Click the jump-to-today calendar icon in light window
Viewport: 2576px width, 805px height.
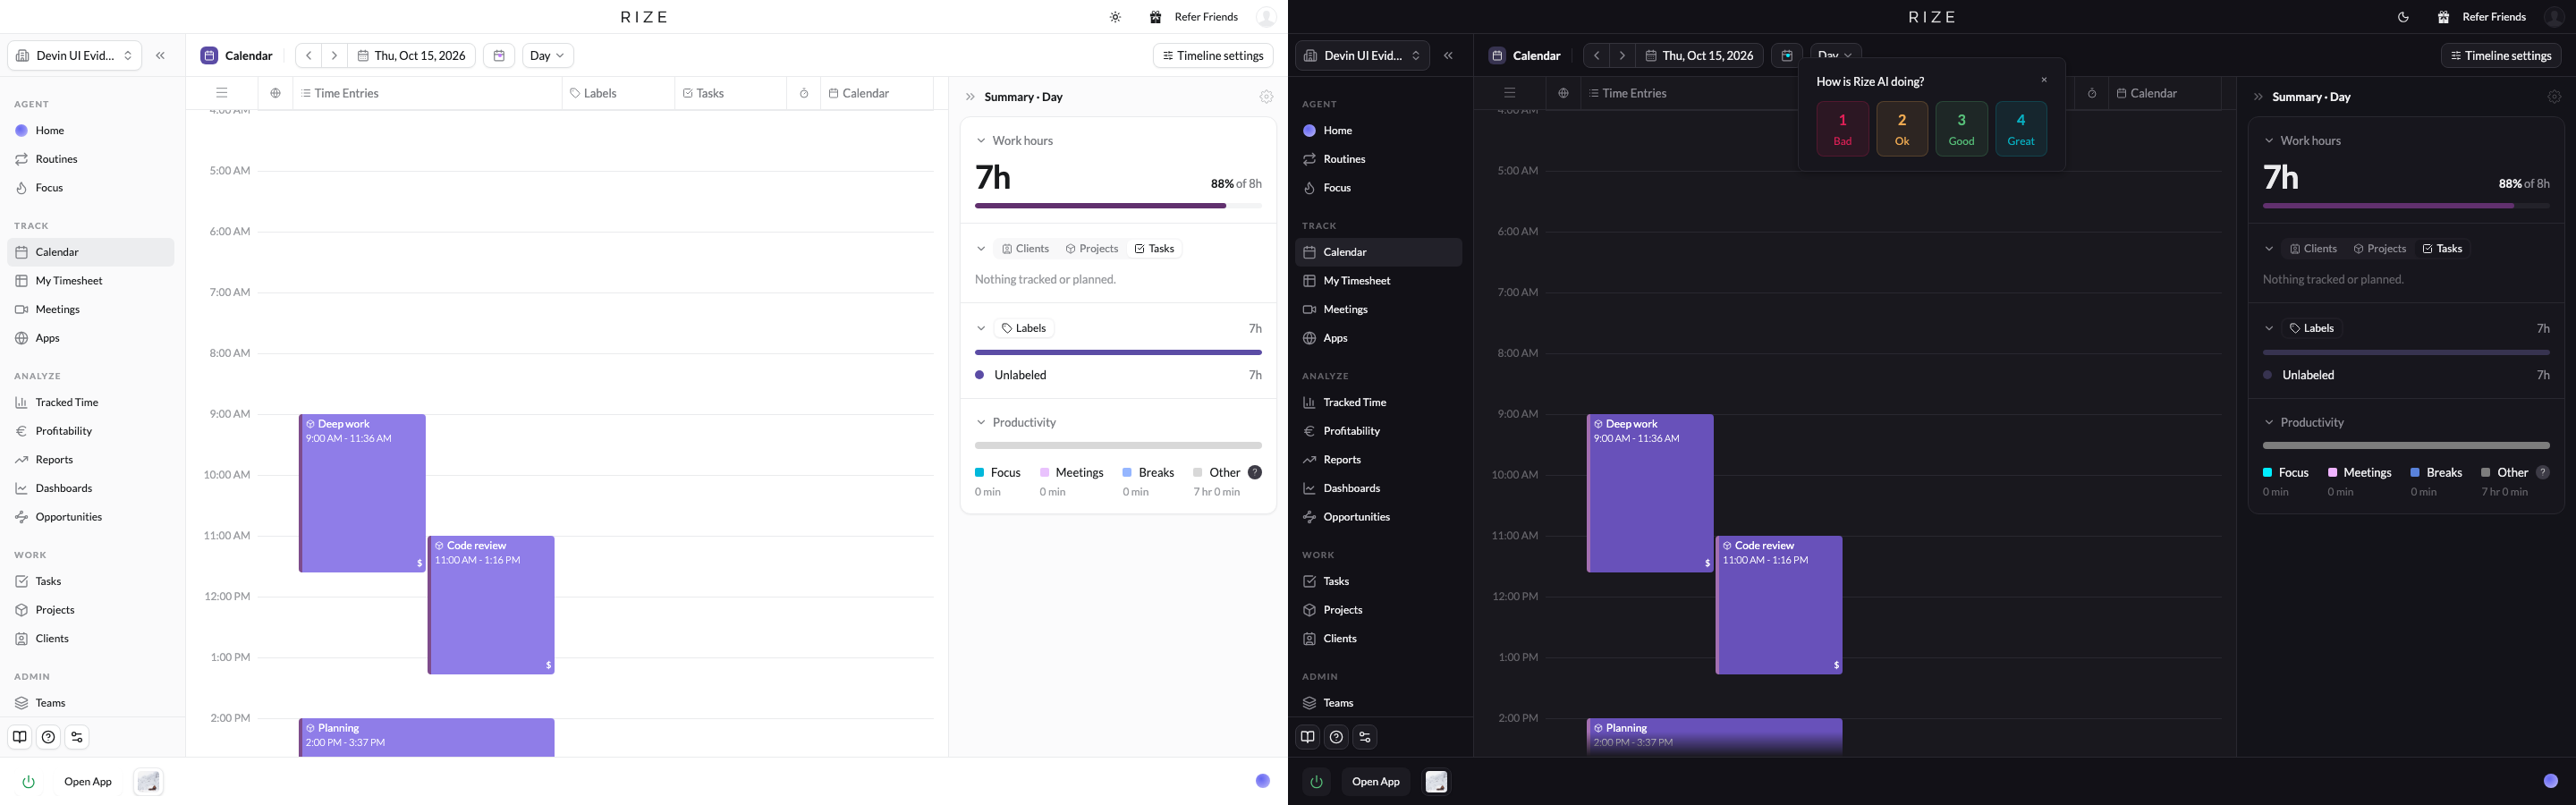pyautogui.click(x=499, y=56)
